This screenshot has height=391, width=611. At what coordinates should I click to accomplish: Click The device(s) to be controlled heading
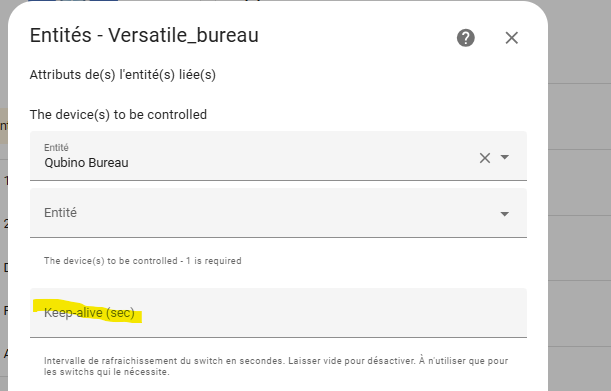(x=118, y=115)
